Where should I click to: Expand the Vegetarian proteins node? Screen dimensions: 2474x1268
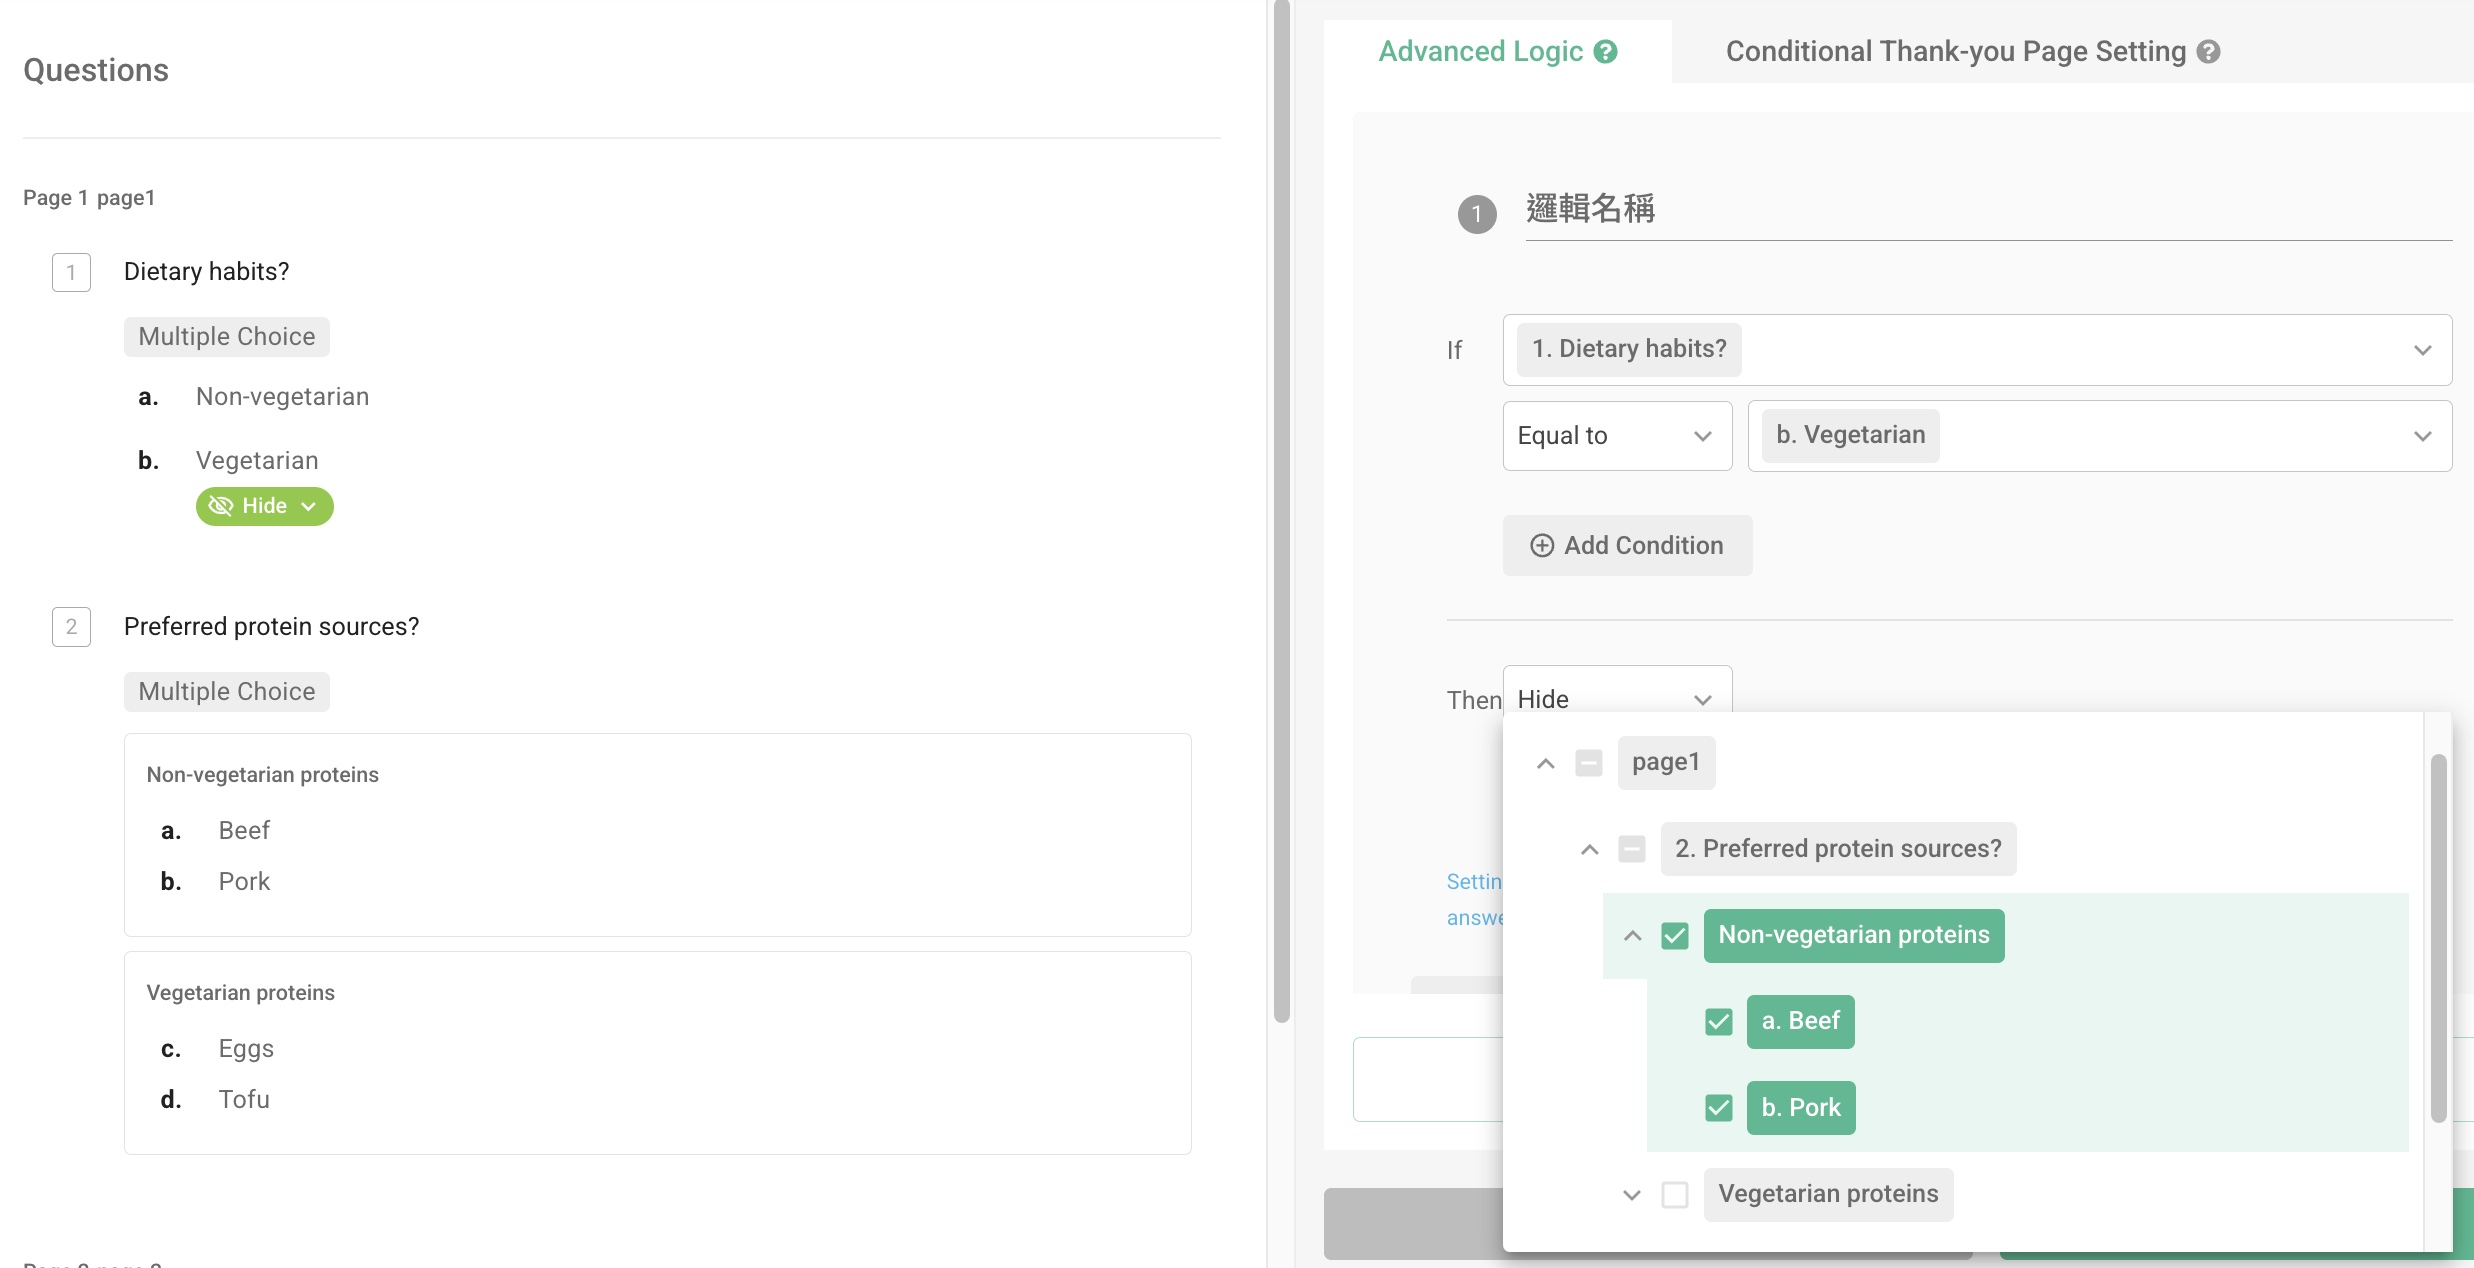pos(1632,1194)
